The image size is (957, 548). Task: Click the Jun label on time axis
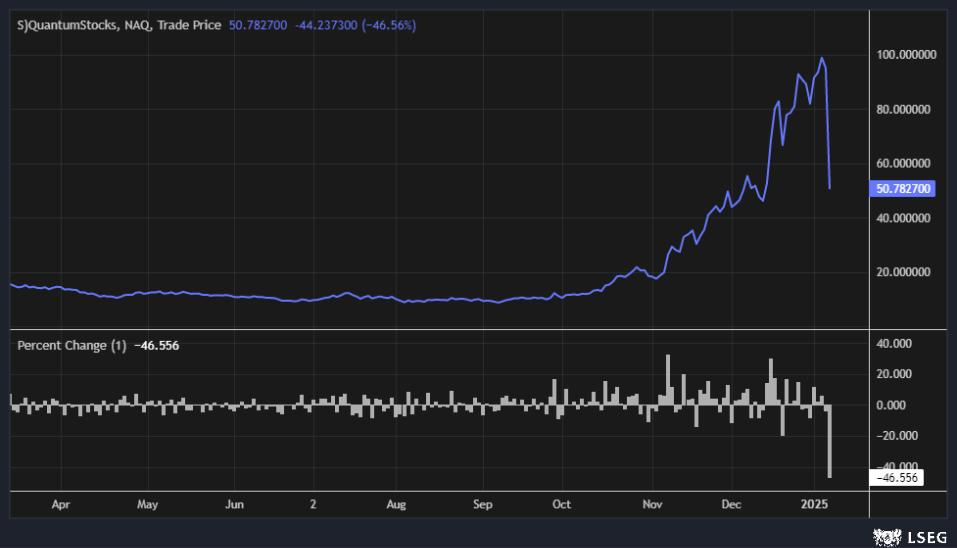click(234, 505)
